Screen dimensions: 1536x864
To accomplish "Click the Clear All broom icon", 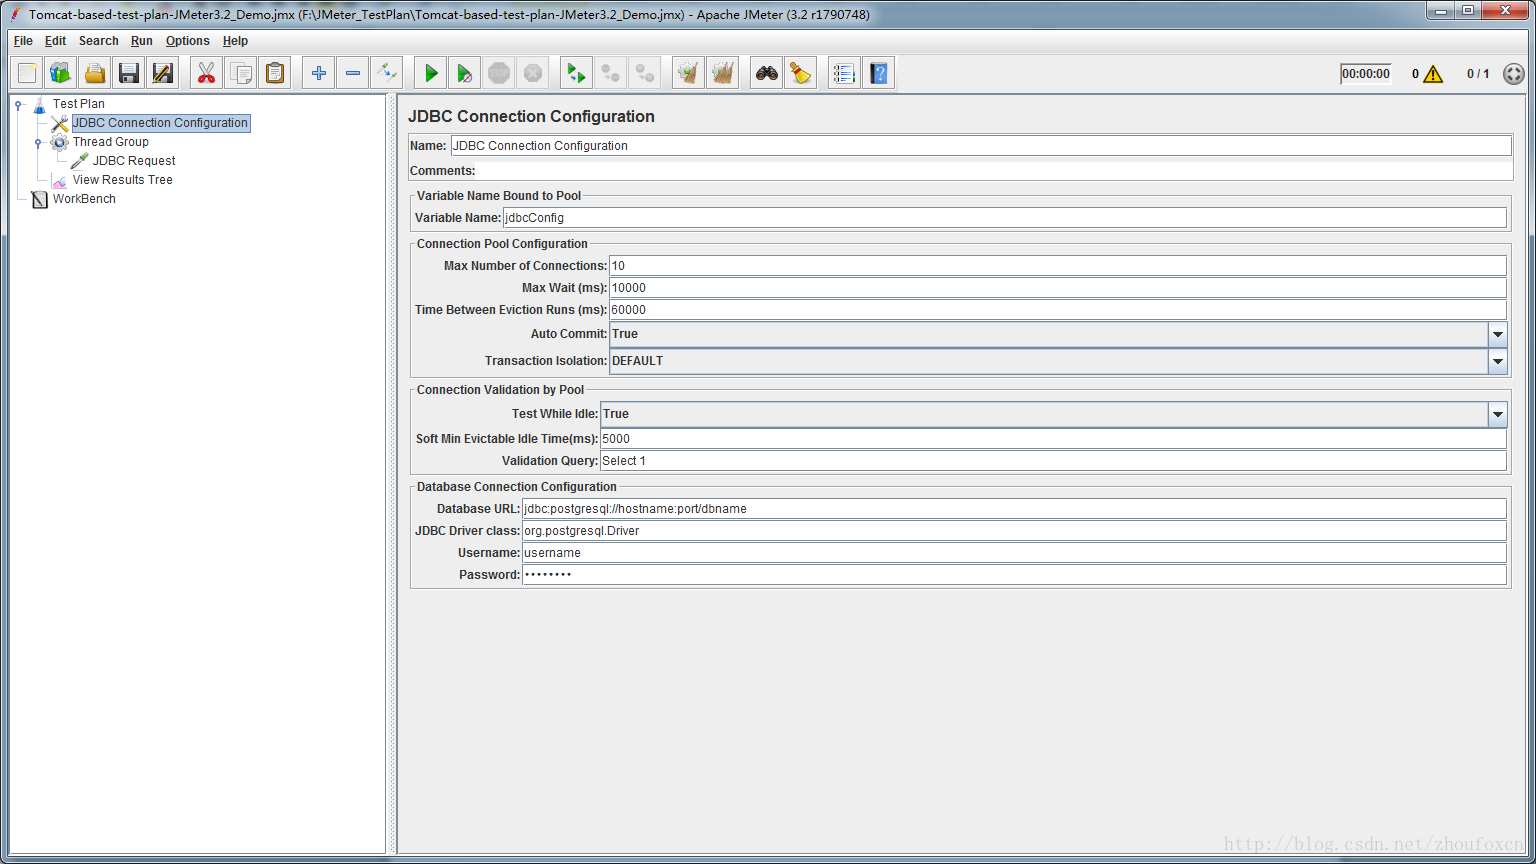I will coord(722,73).
